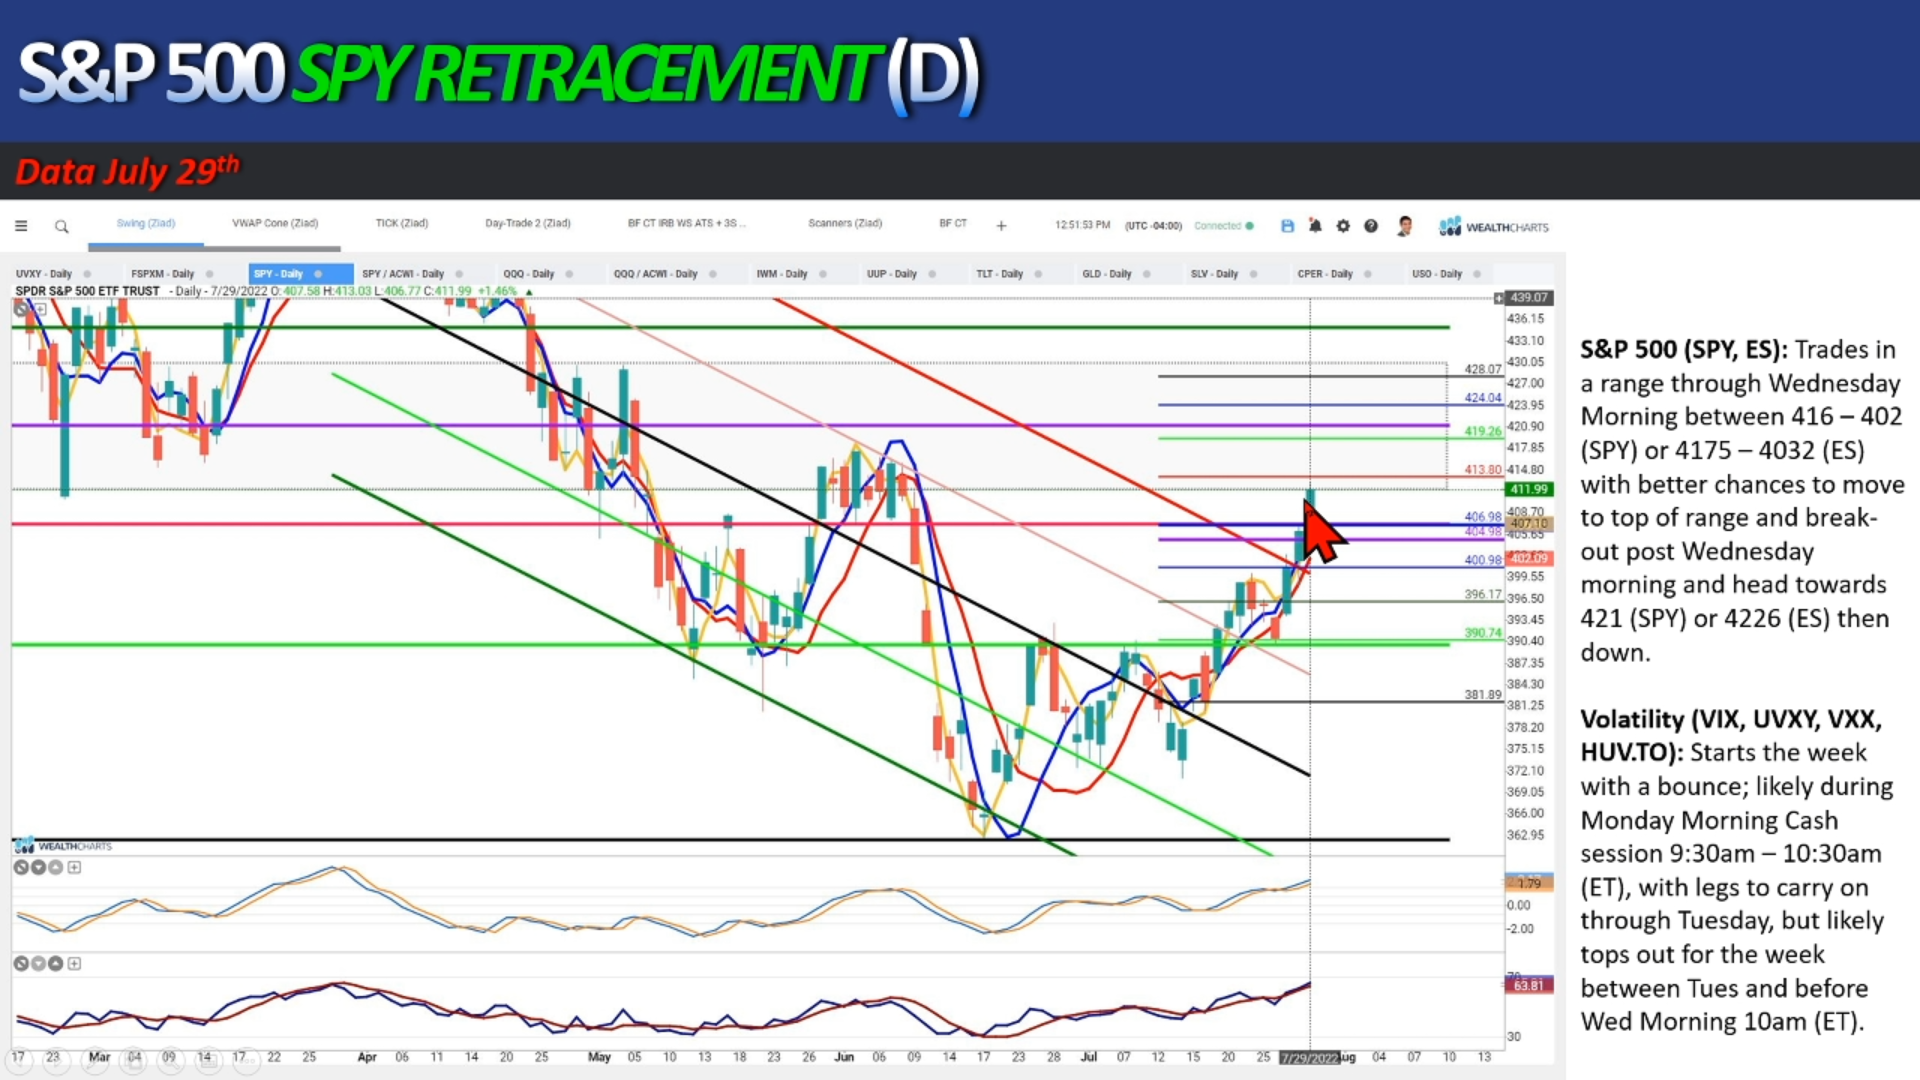Click the plus icon on main price chart

coord(40,308)
